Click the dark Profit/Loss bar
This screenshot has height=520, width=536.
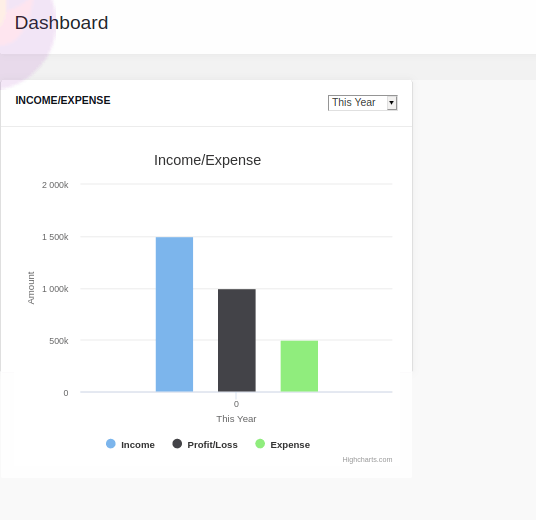tap(237, 340)
